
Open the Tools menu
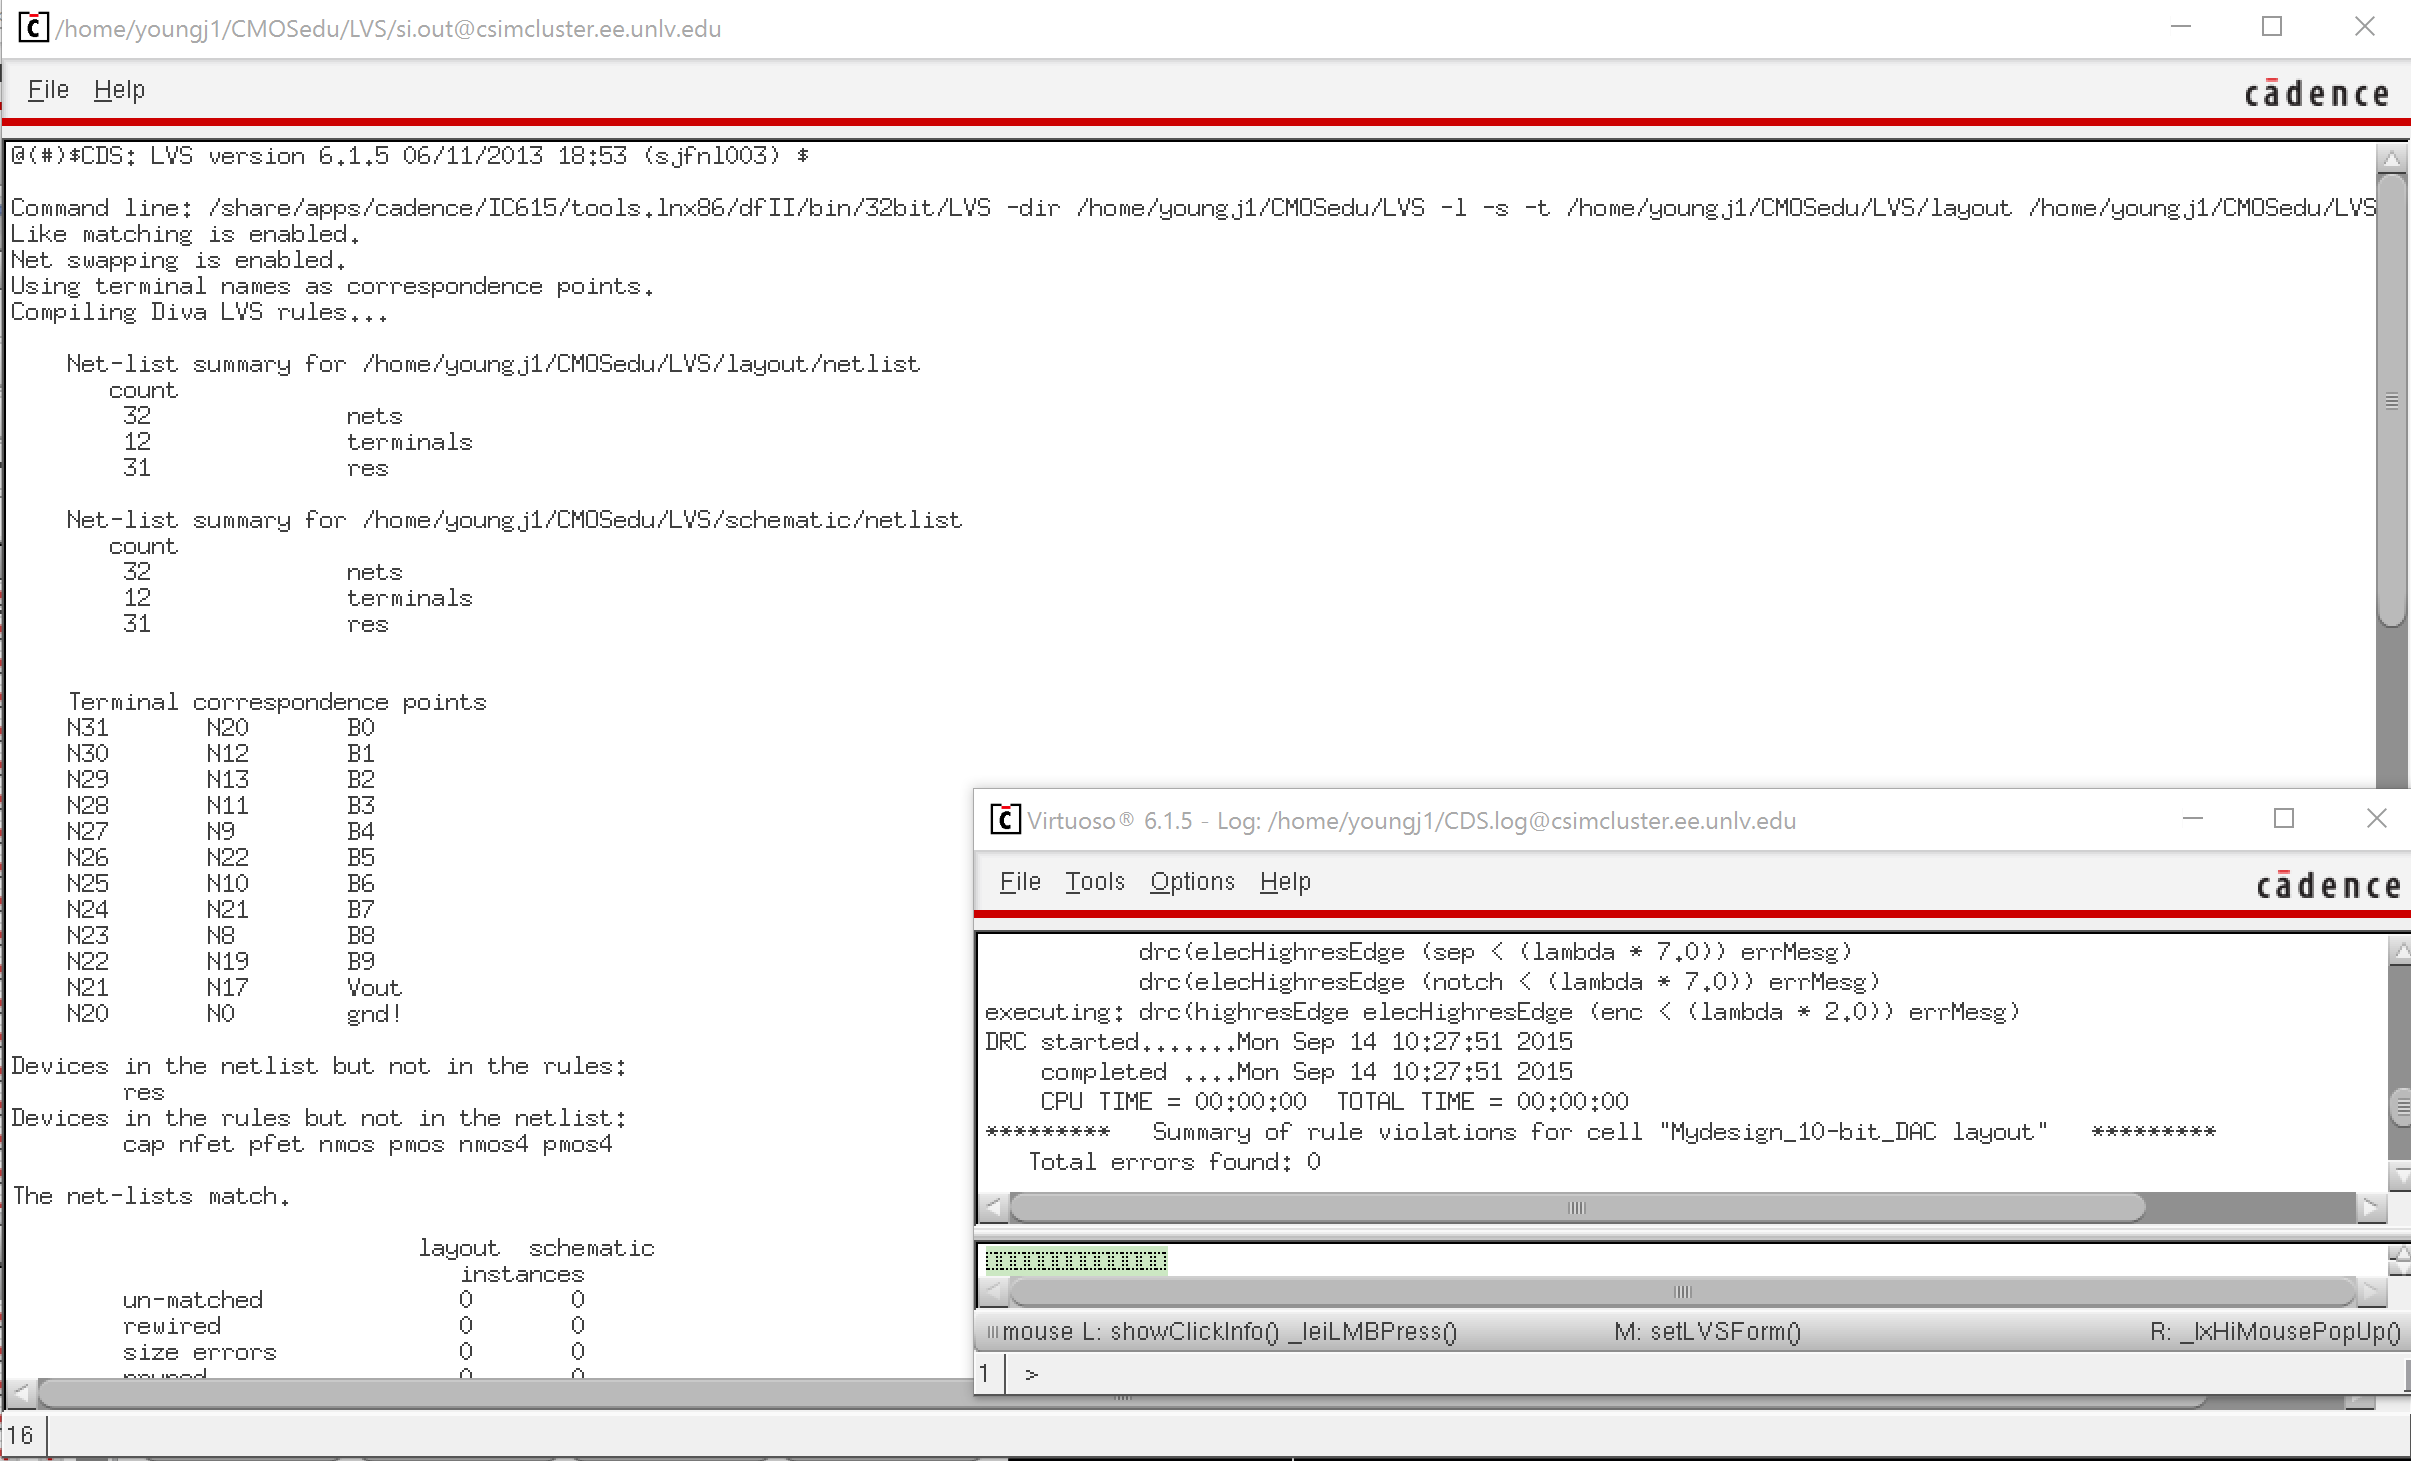pos(1094,881)
